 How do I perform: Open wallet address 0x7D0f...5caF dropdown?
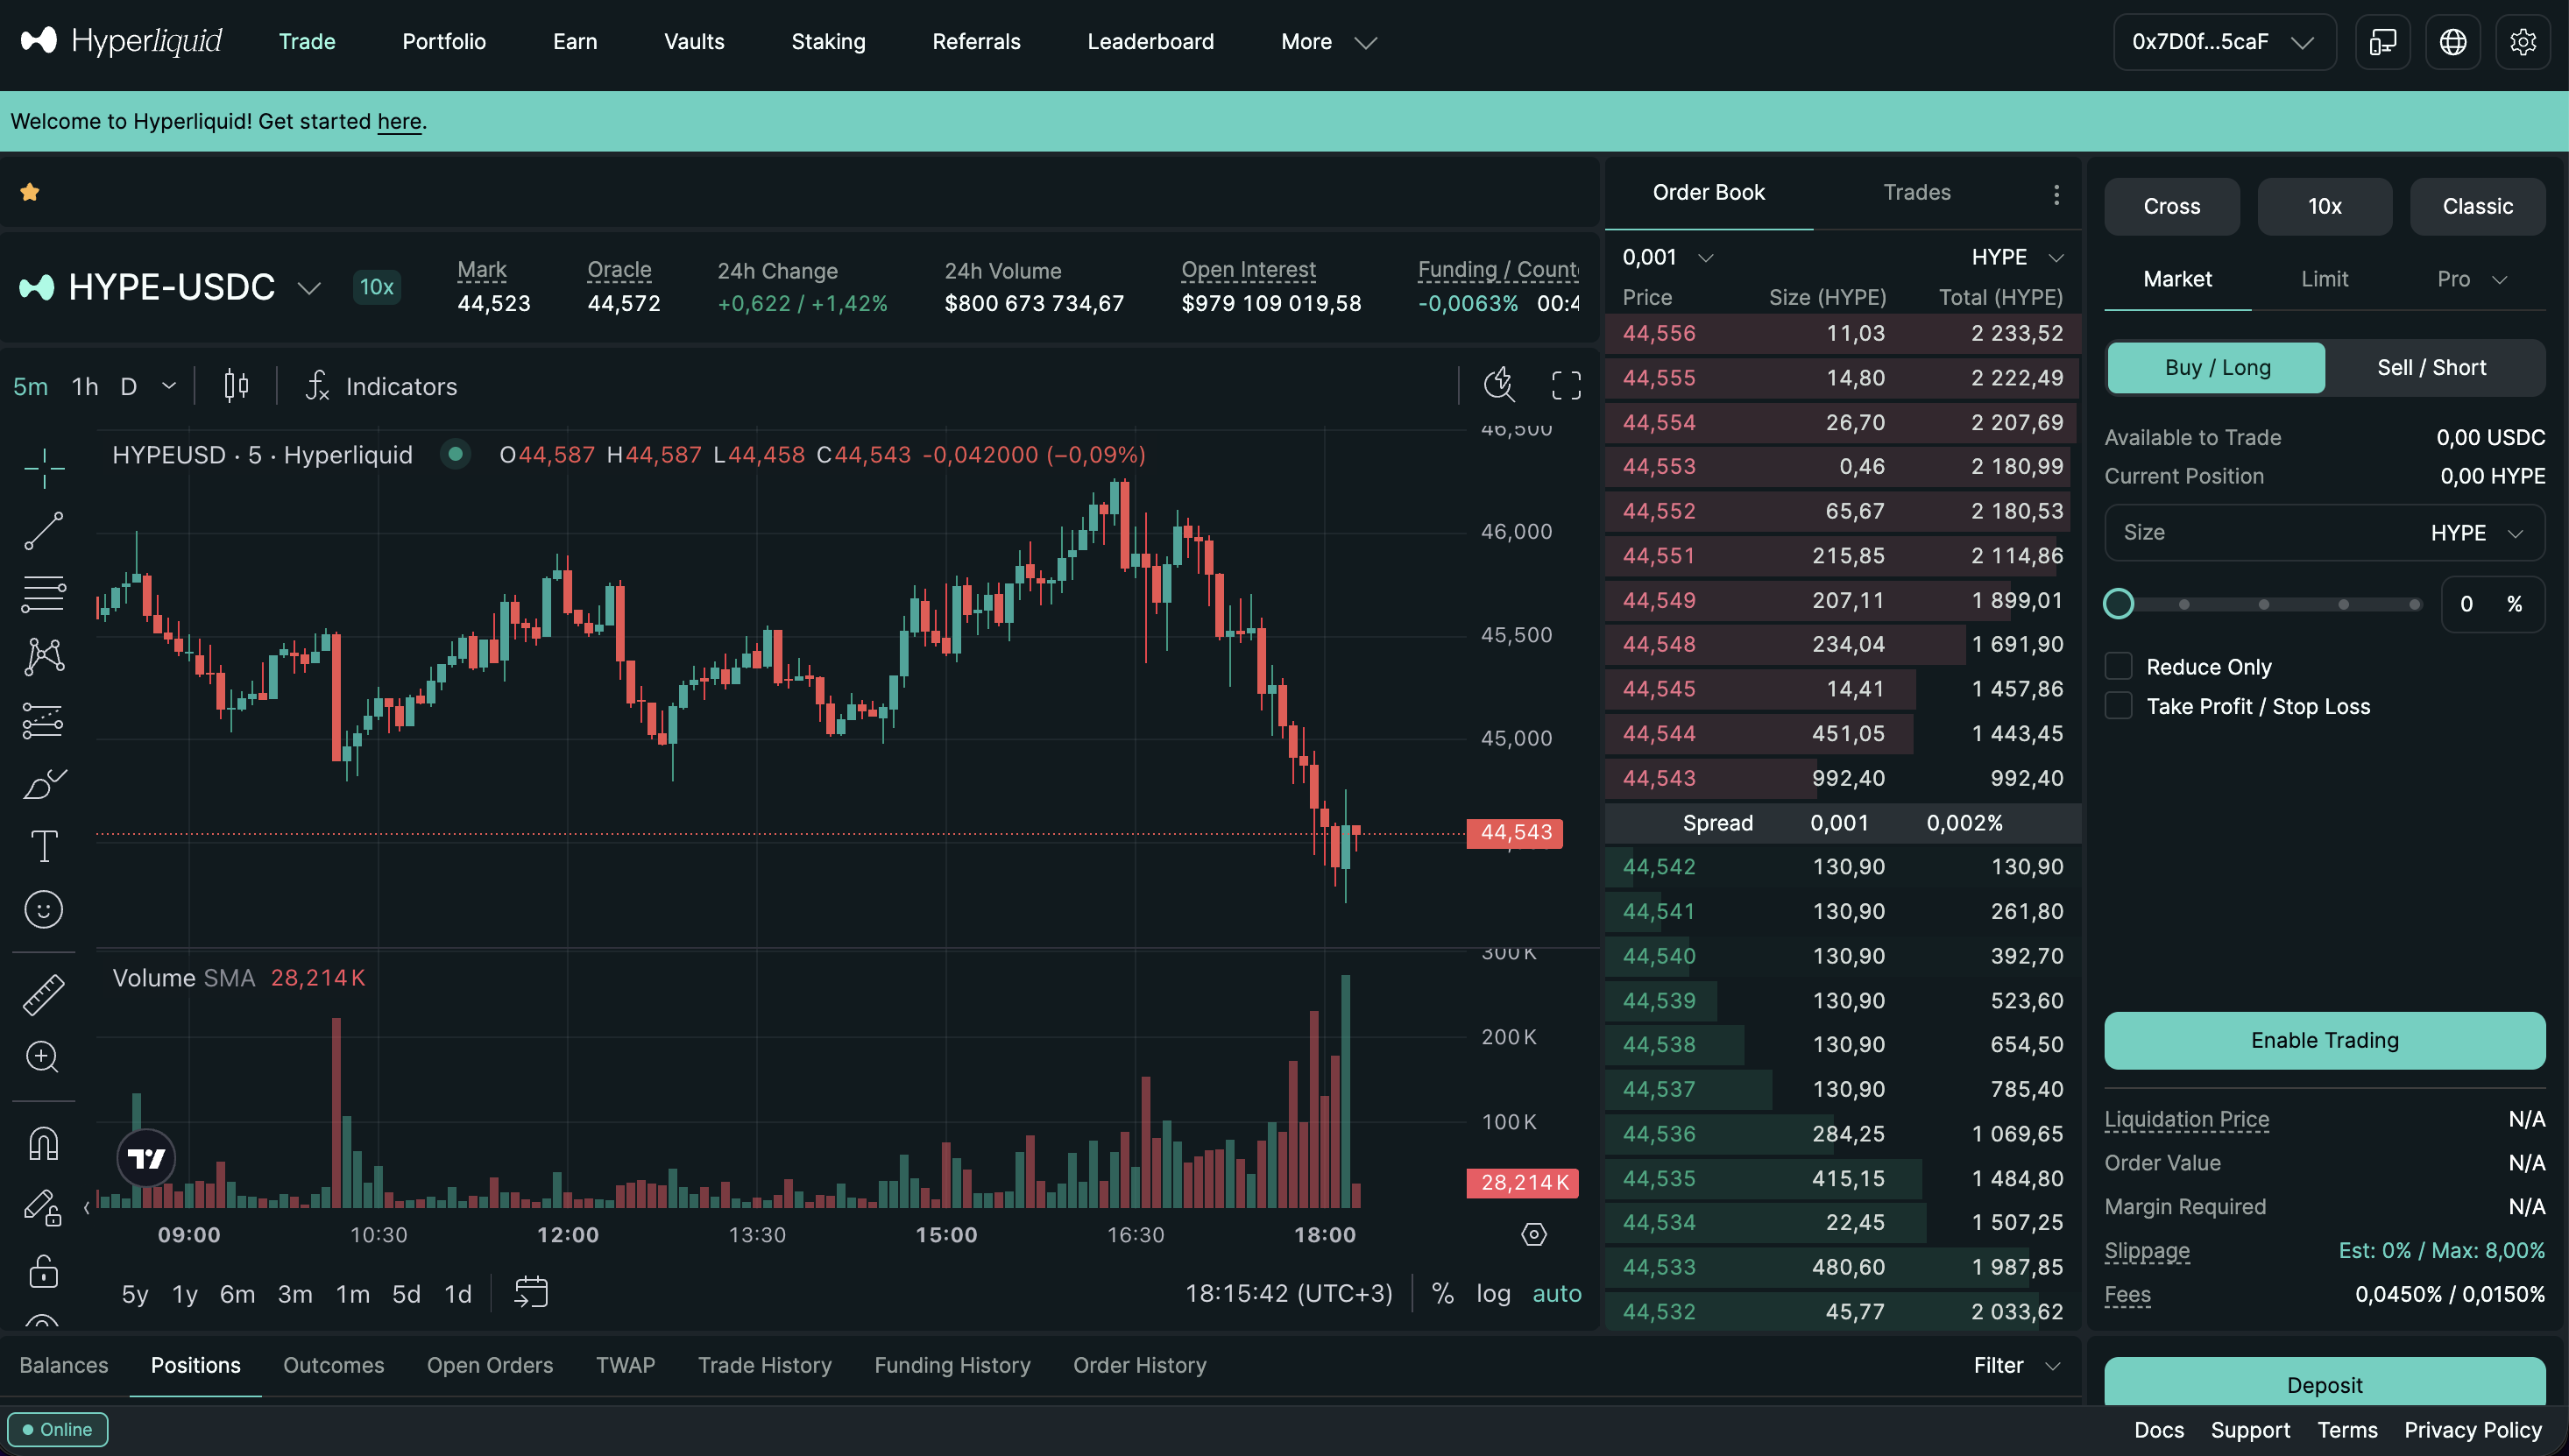pyautogui.click(x=2223, y=42)
